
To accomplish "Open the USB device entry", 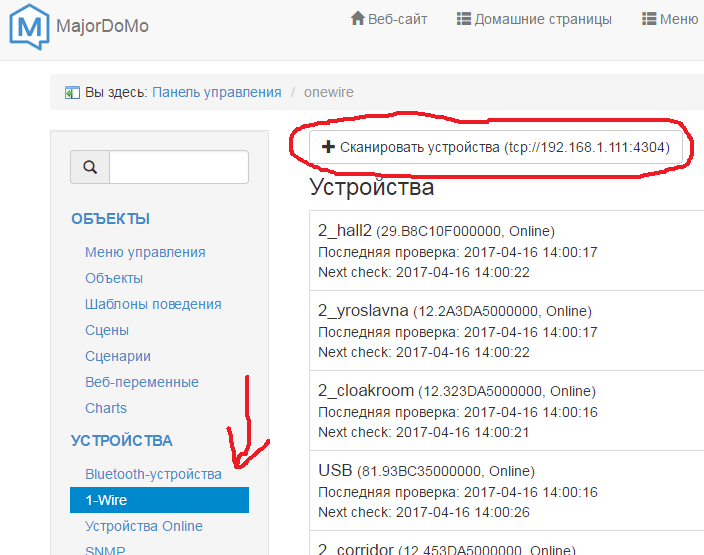I will pos(506,491).
